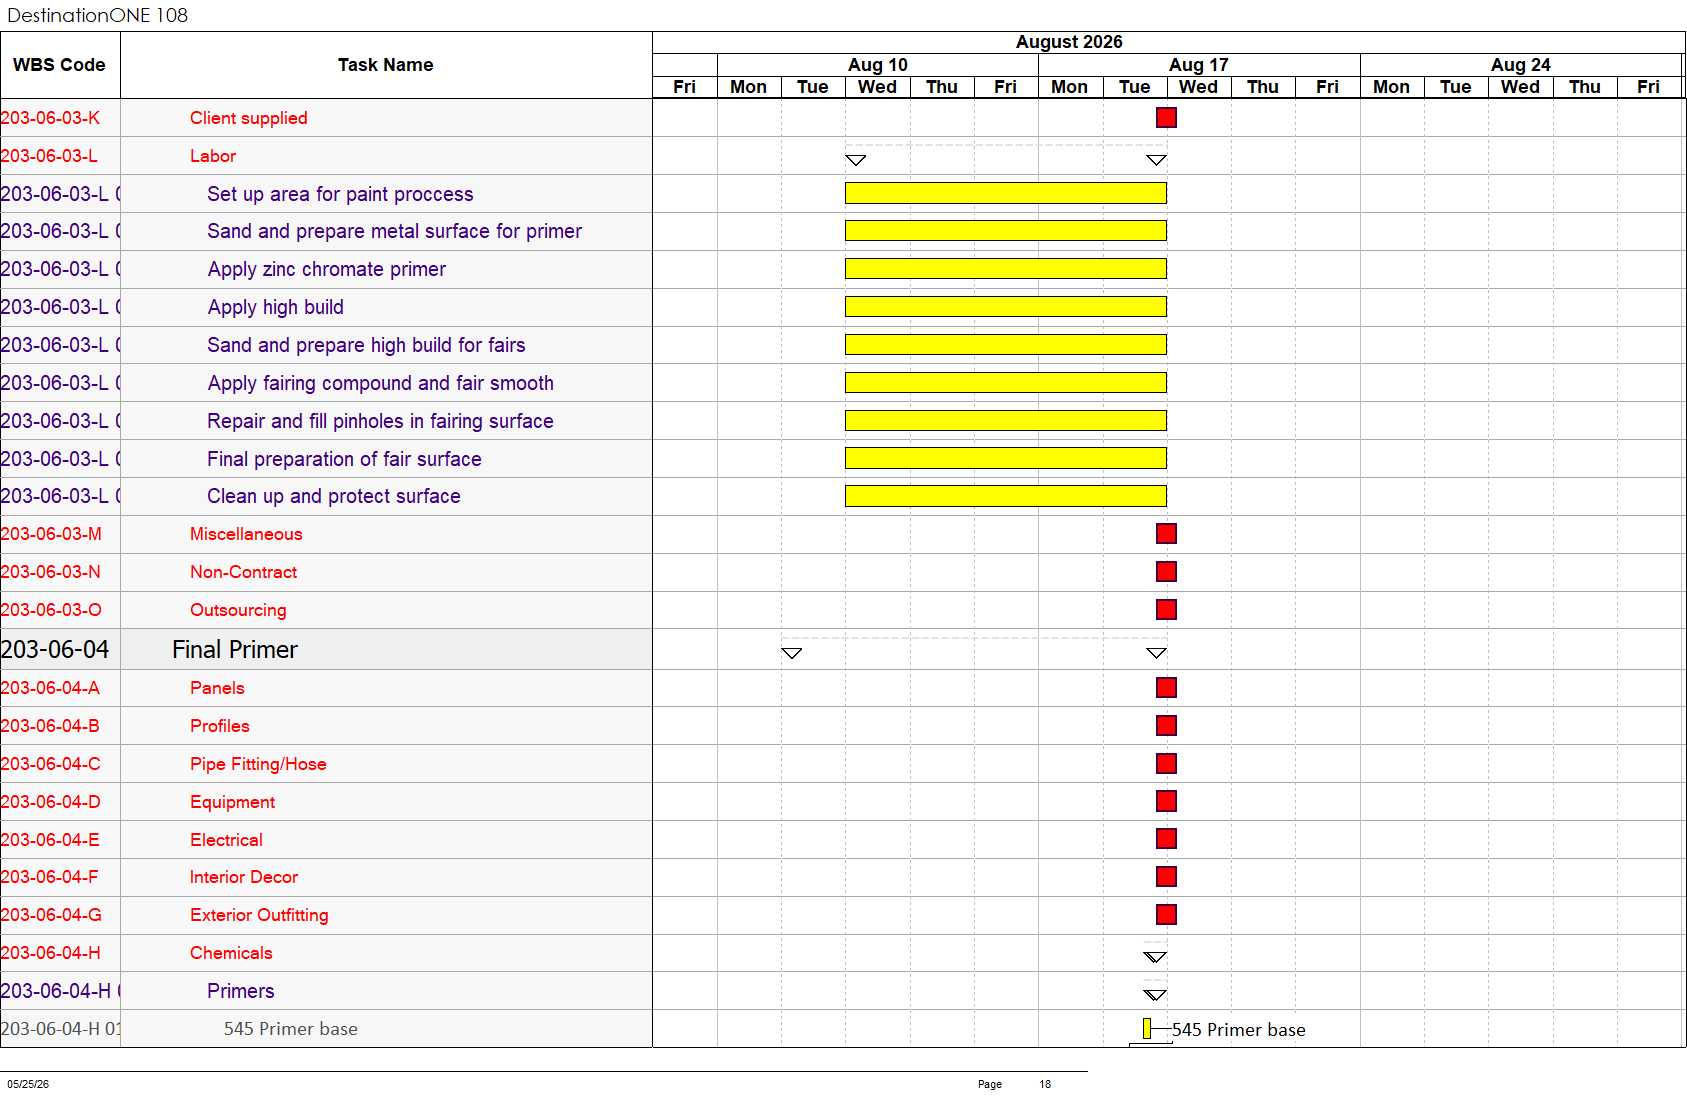Click the Final Primer summary end triangle
This screenshot has height=1097, width=1687.
click(x=1157, y=653)
